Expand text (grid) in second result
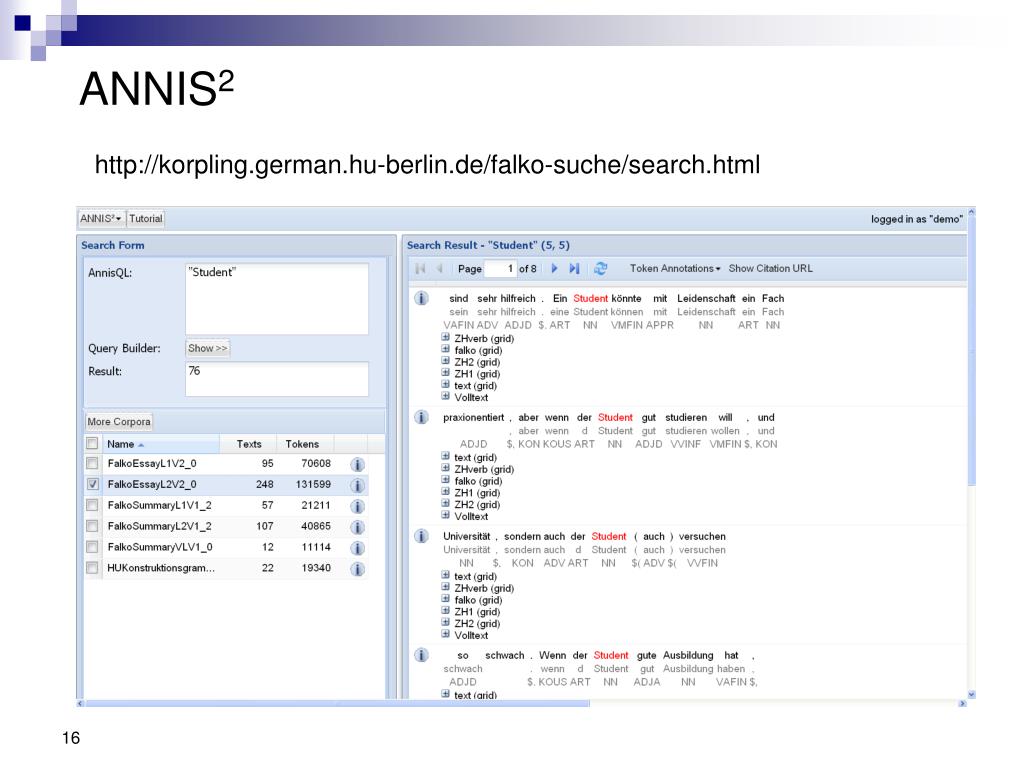 point(445,456)
